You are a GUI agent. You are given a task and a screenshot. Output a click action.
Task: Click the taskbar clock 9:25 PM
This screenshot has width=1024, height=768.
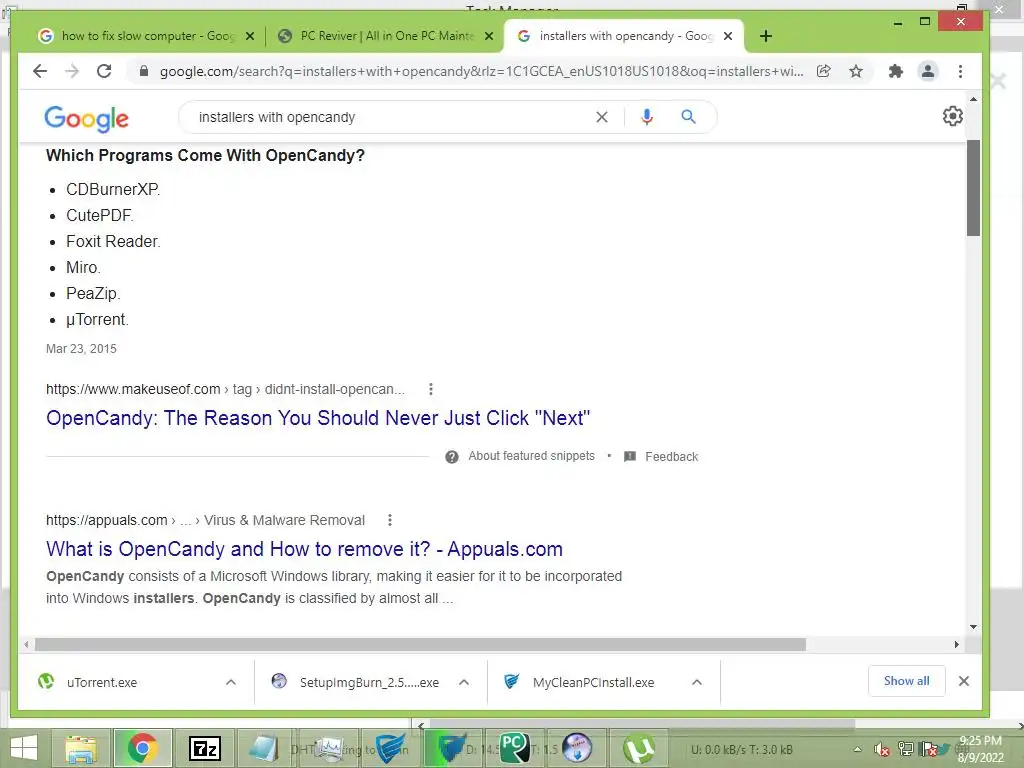tap(980, 741)
